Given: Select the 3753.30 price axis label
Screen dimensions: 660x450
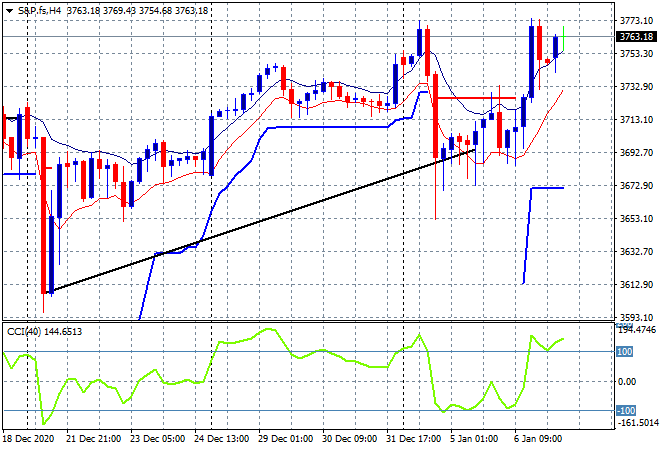Looking at the screenshot, I should tap(636, 53).
